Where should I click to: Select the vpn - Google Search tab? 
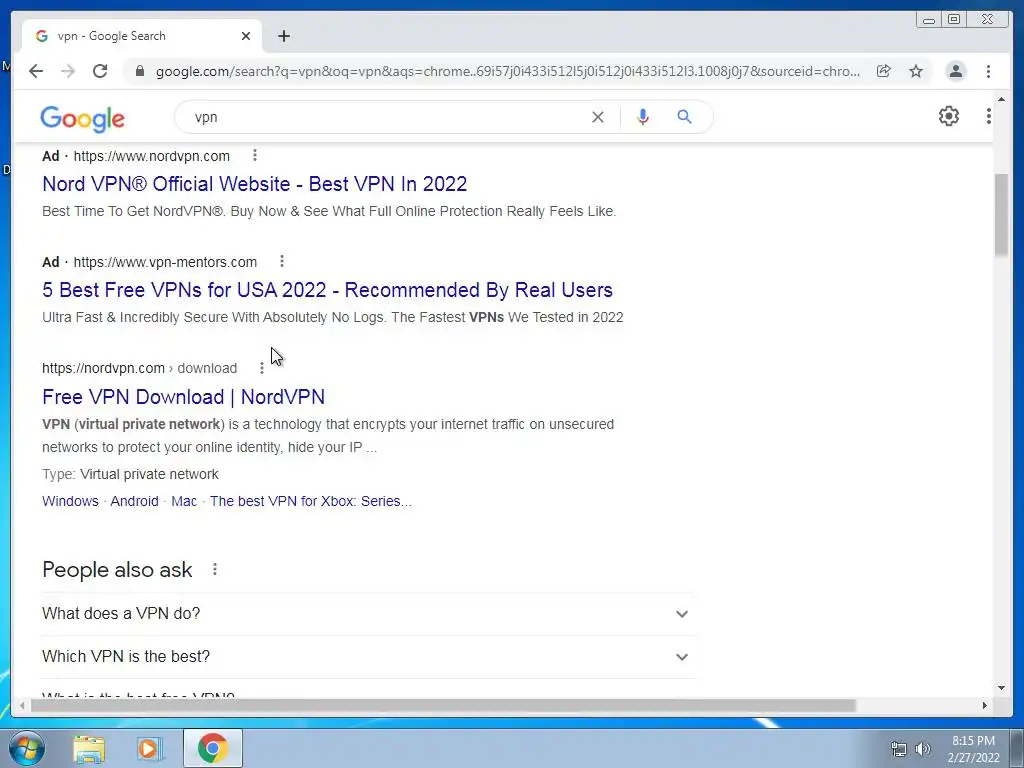point(142,36)
